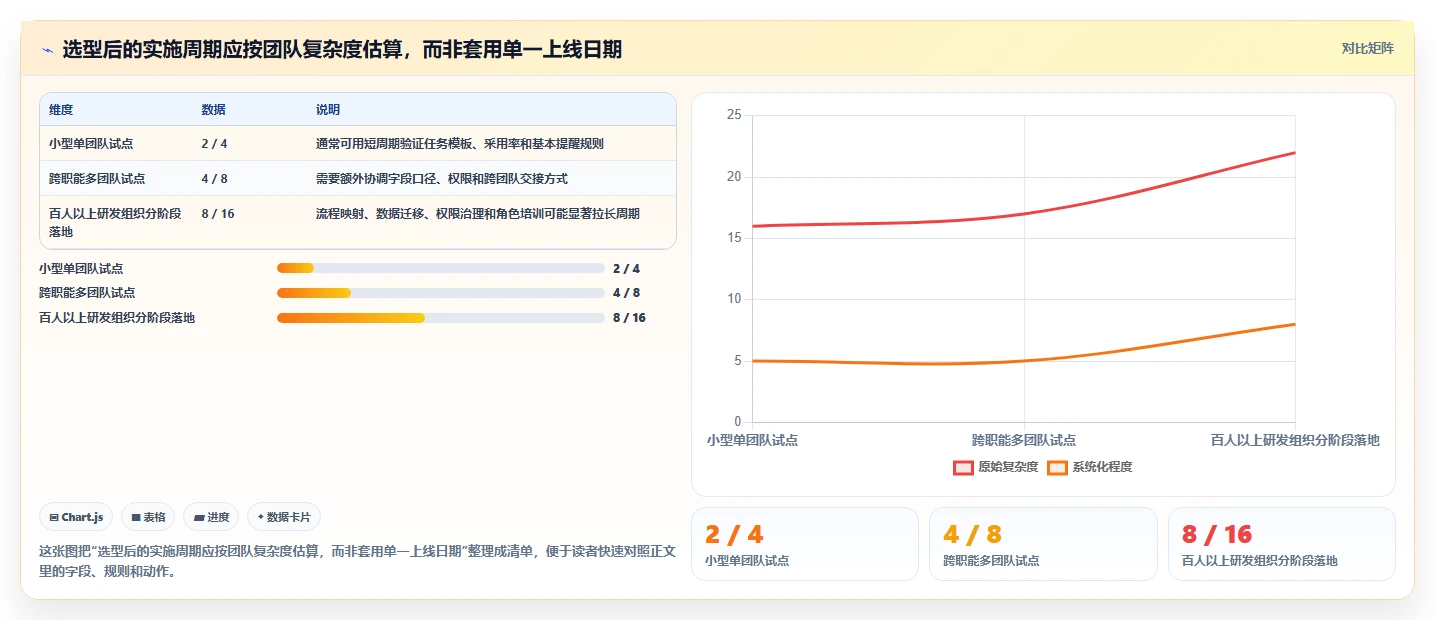Click y-axis value 25
Viewport: 1435px width, 620px height.
[x=734, y=115]
